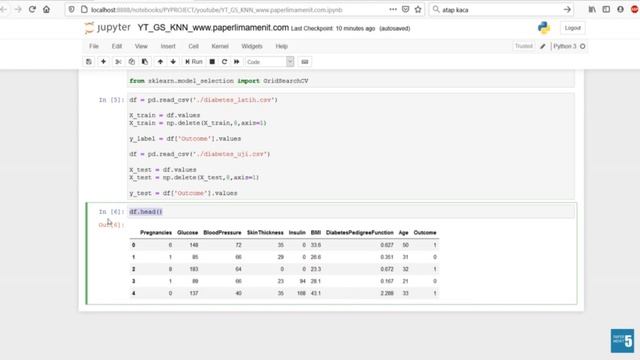Insert a cell below with plus icon
The width and height of the screenshot is (640, 360).
103,62
